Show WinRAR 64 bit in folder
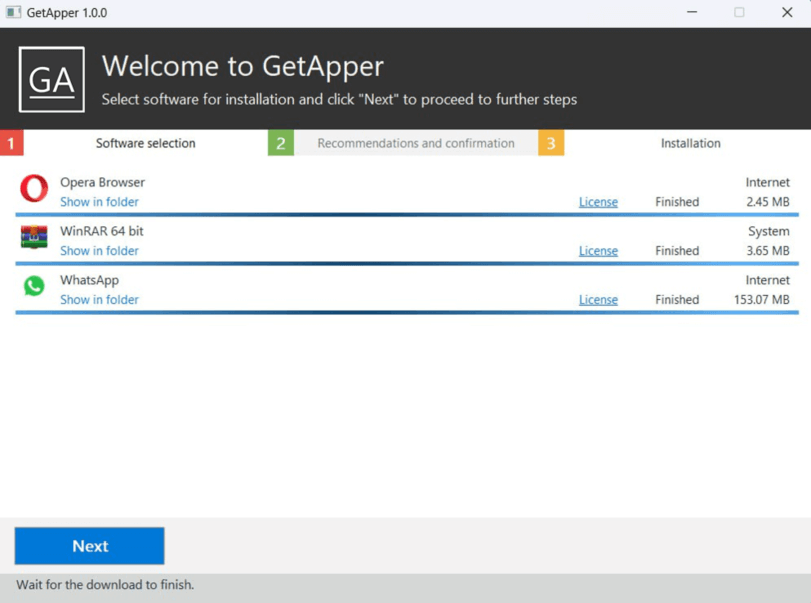Viewport: 811px width, 603px height. click(99, 251)
